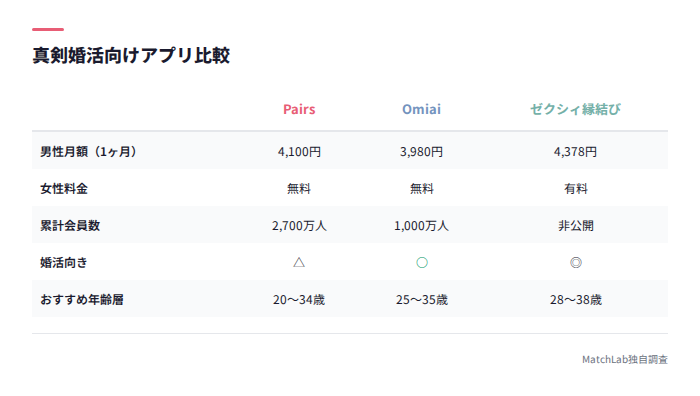
Task: Click the row label 累計会員数
Action: click(70, 226)
